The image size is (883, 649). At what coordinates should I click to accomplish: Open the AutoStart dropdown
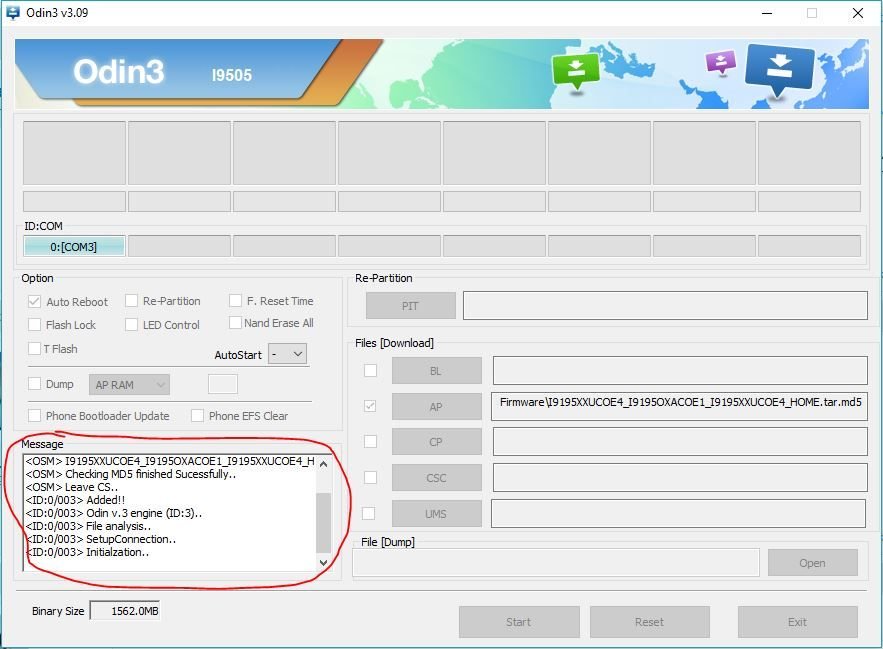[x=287, y=354]
